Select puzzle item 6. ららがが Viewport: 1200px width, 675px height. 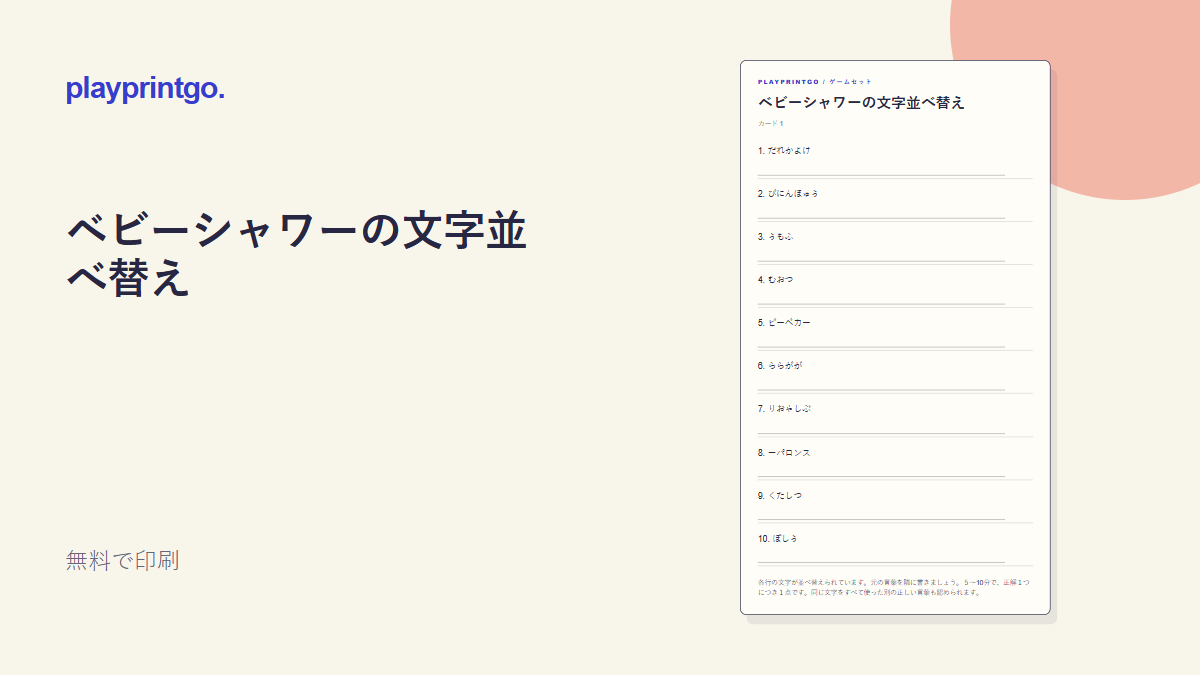coord(780,365)
